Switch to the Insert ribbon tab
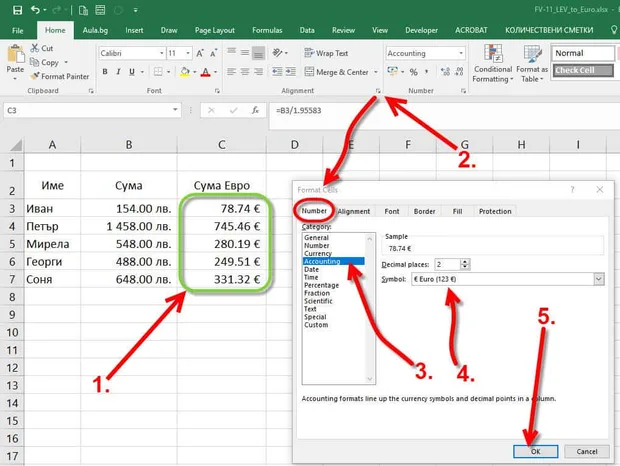The height and width of the screenshot is (466, 620). pyautogui.click(x=134, y=30)
